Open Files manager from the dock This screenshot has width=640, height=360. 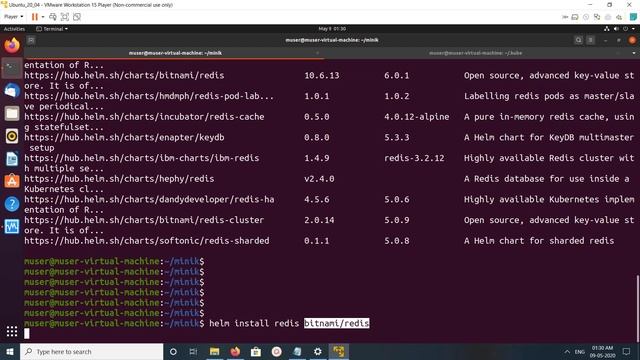pos(12,113)
